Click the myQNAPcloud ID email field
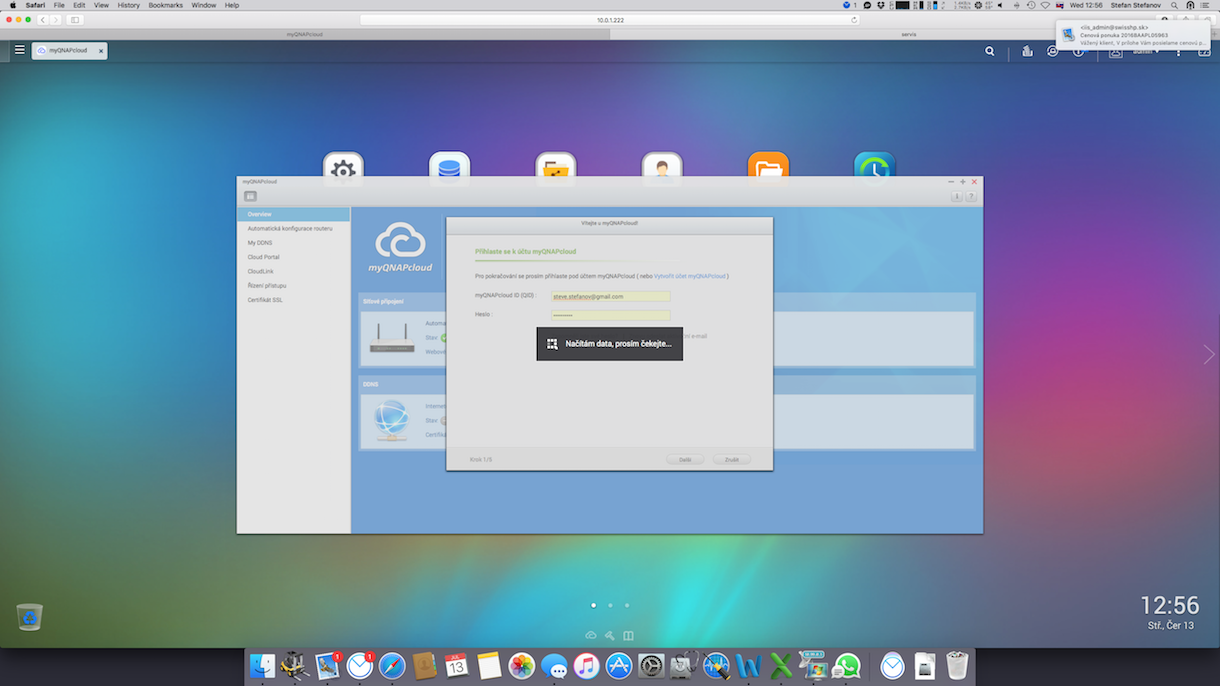 click(x=610, y=296)
